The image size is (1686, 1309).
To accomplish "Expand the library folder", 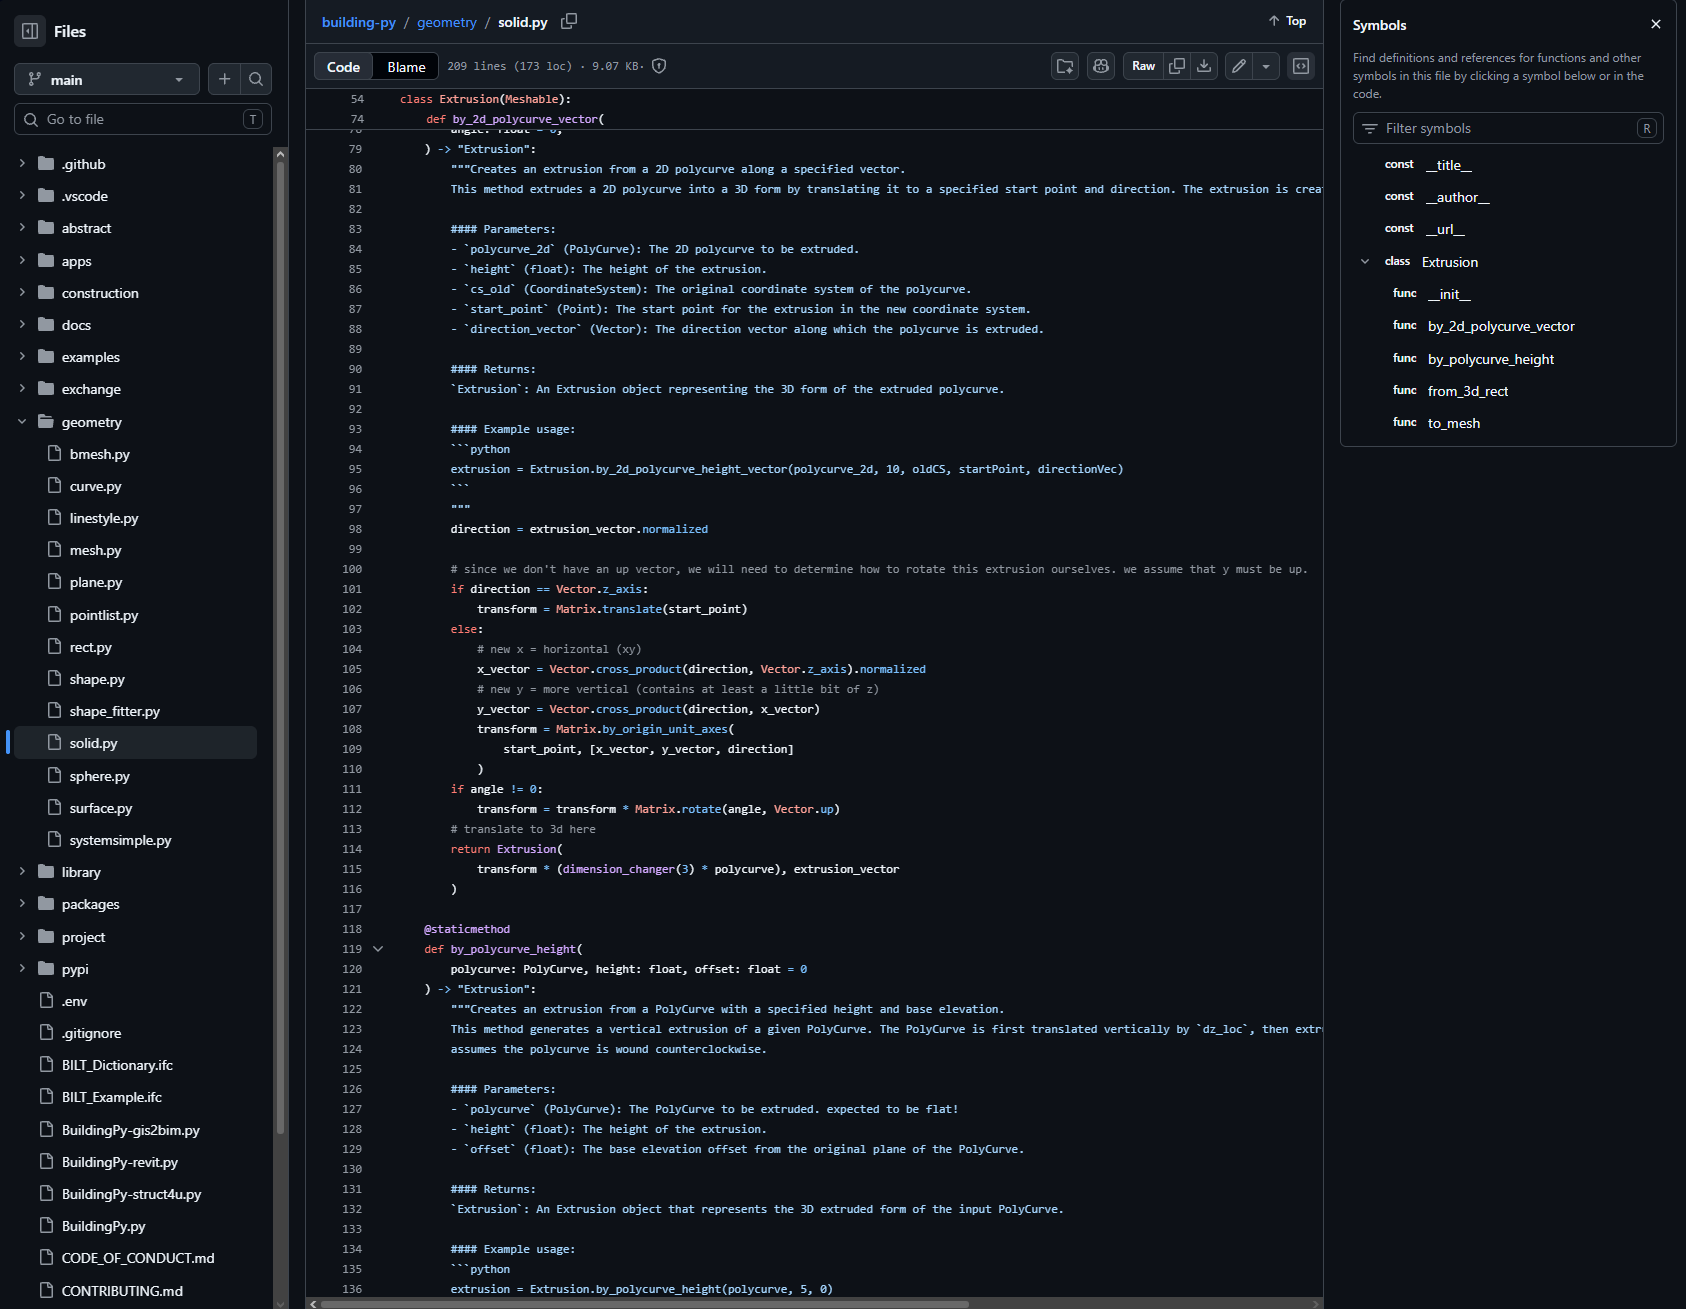I will point(22,872).
